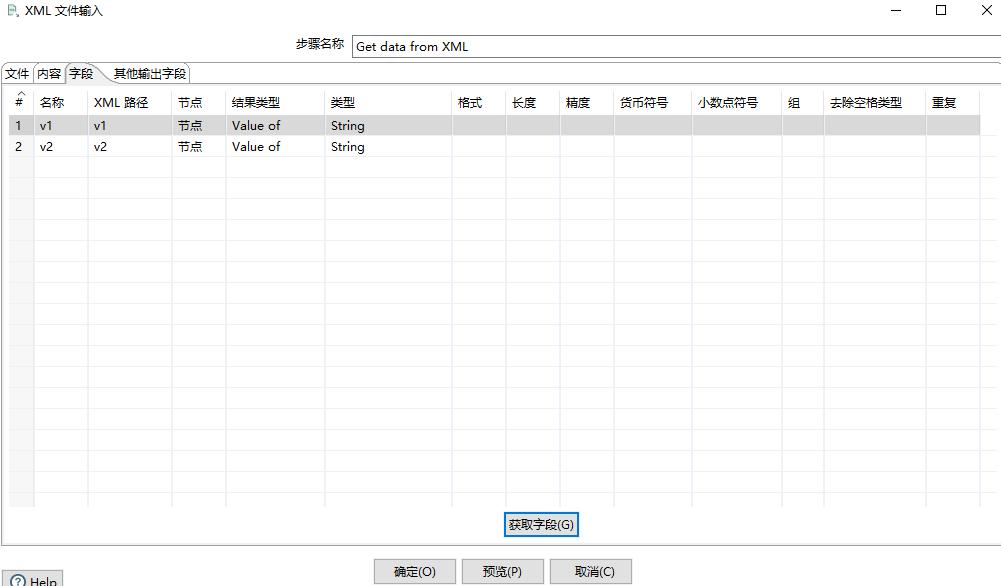Edit the 格式 cell for field v1
Screen dimensions: 1001x586
tap(477, 125)
